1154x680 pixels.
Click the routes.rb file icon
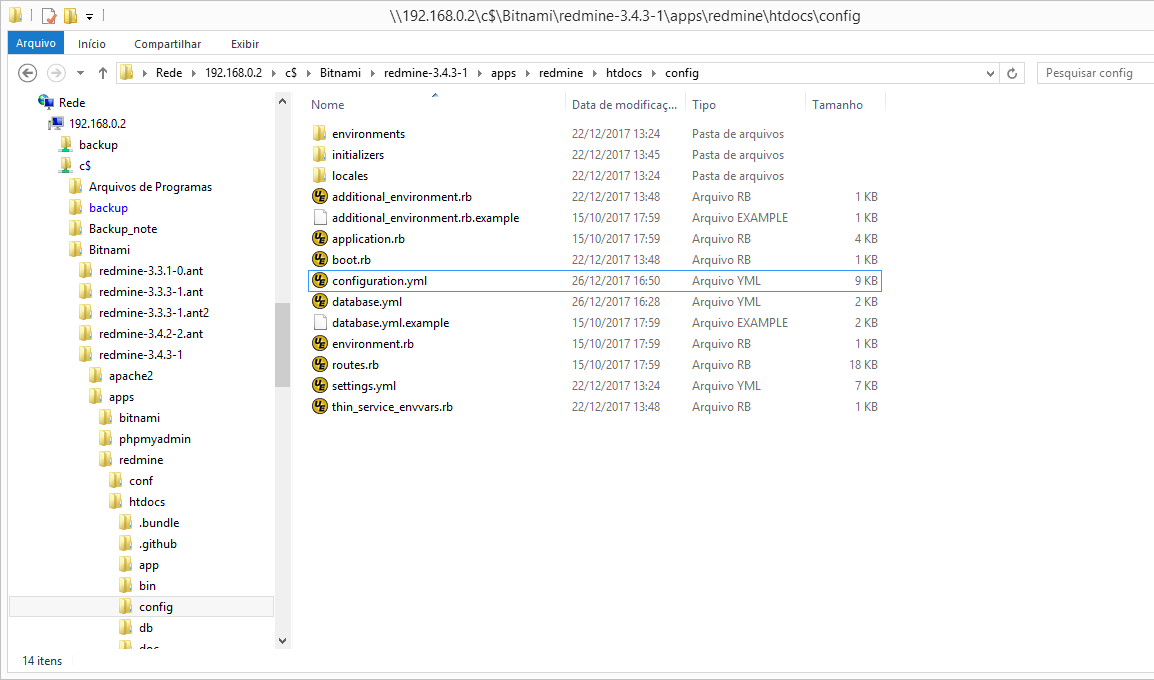click(320, 365)
